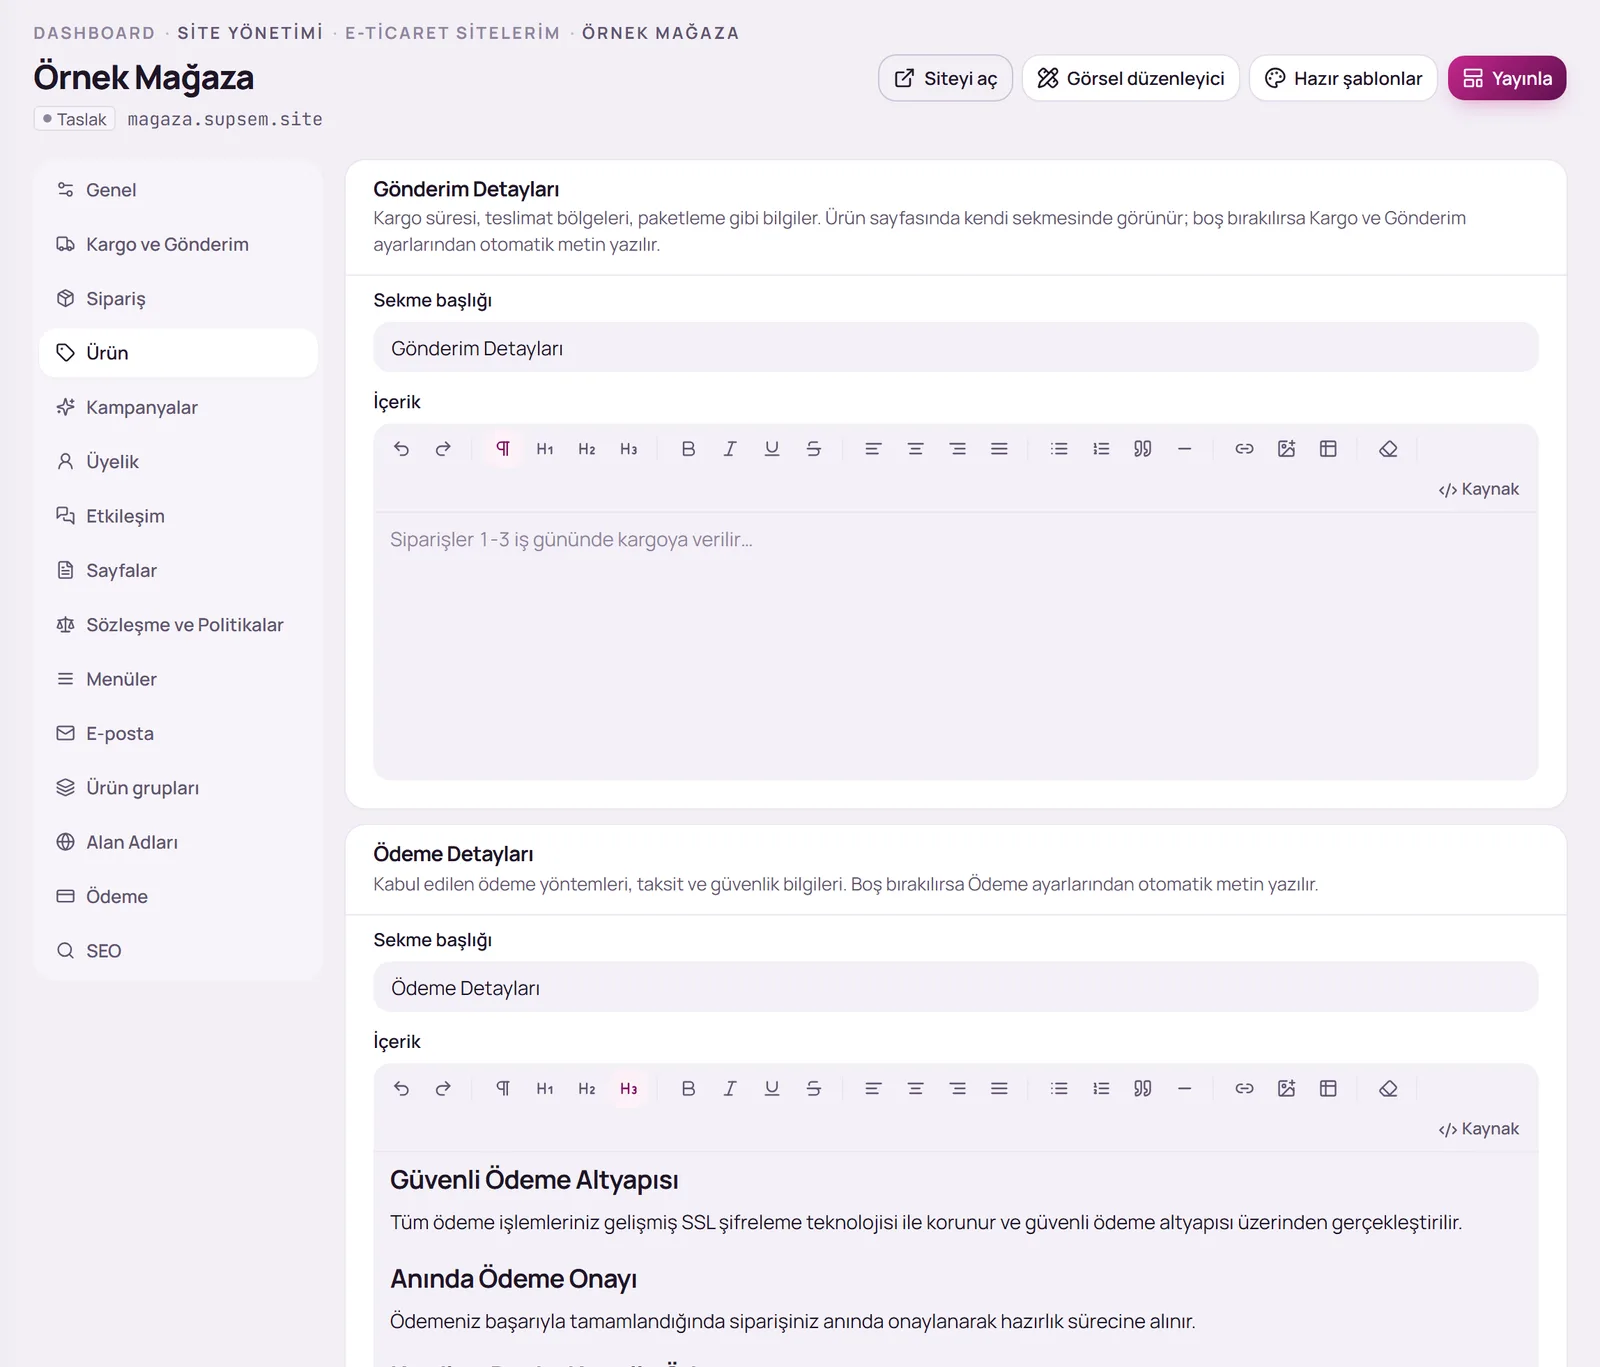Apply H1 heading in Gönderim Detayları editor
The height and width of the screenshot is (1367, 1600).
pyautogui.click(x=545, y=449)
